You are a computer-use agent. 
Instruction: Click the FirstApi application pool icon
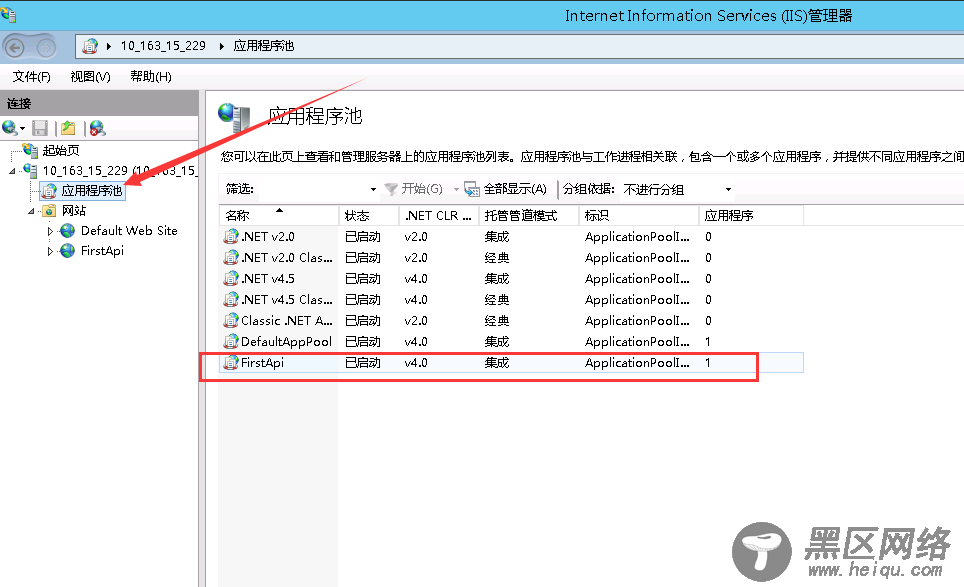coord(231,363)
